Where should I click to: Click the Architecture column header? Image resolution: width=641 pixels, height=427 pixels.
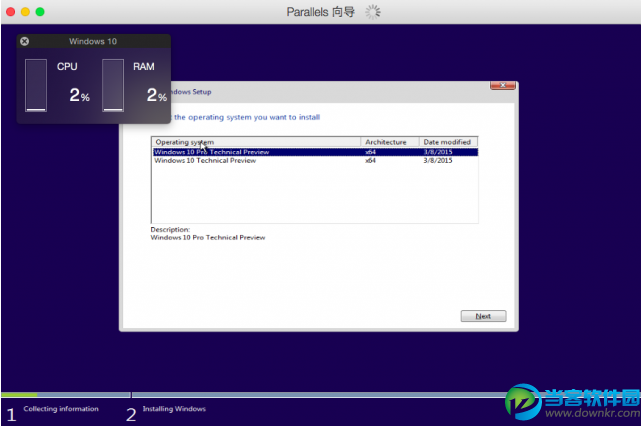click(x=390, y=142)
